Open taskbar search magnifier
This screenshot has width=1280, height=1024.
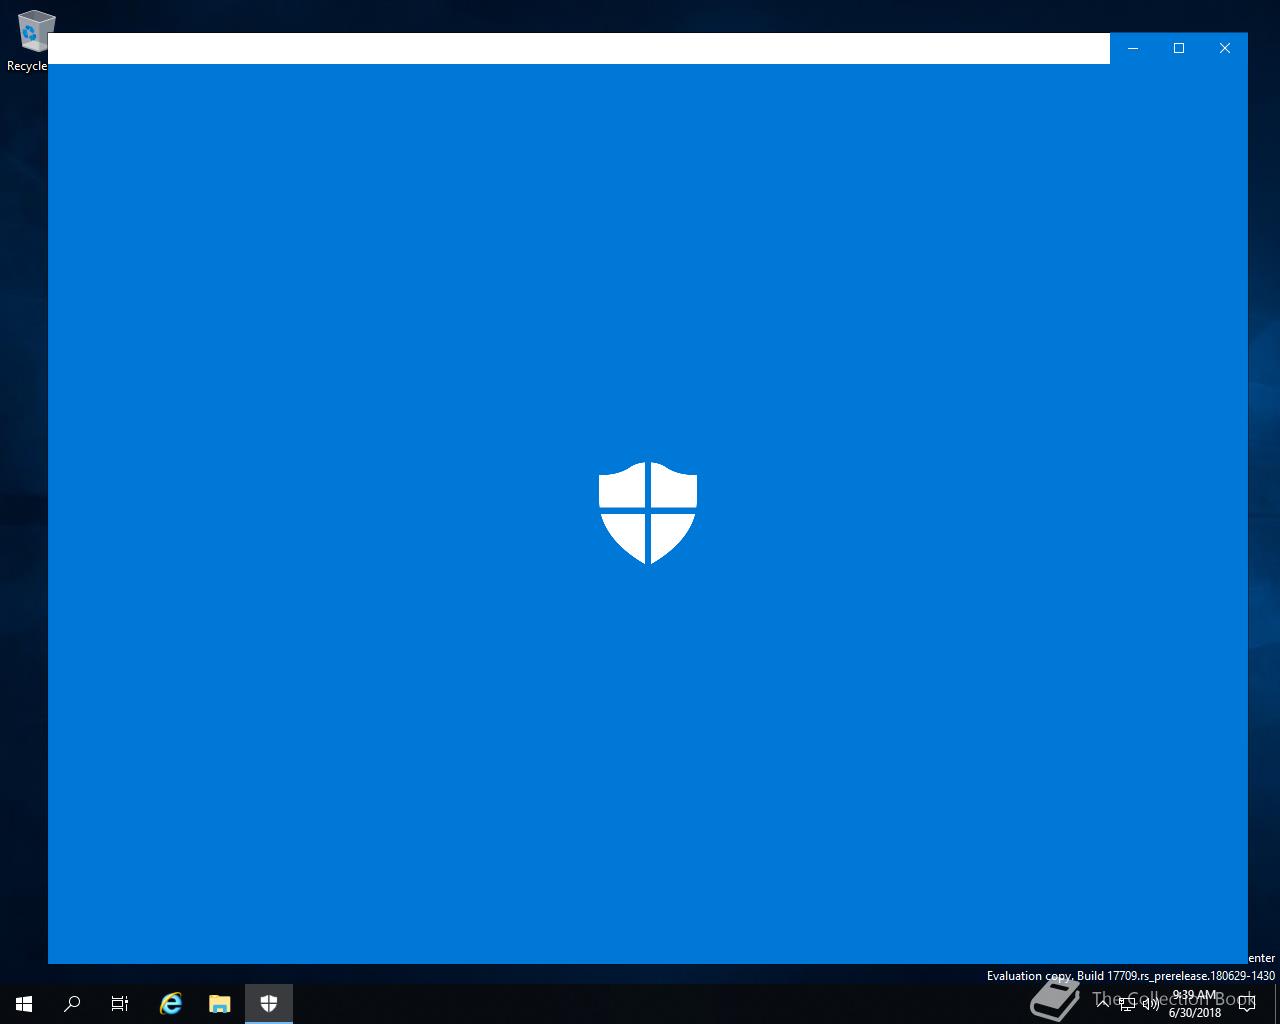tap(72, 1004)
